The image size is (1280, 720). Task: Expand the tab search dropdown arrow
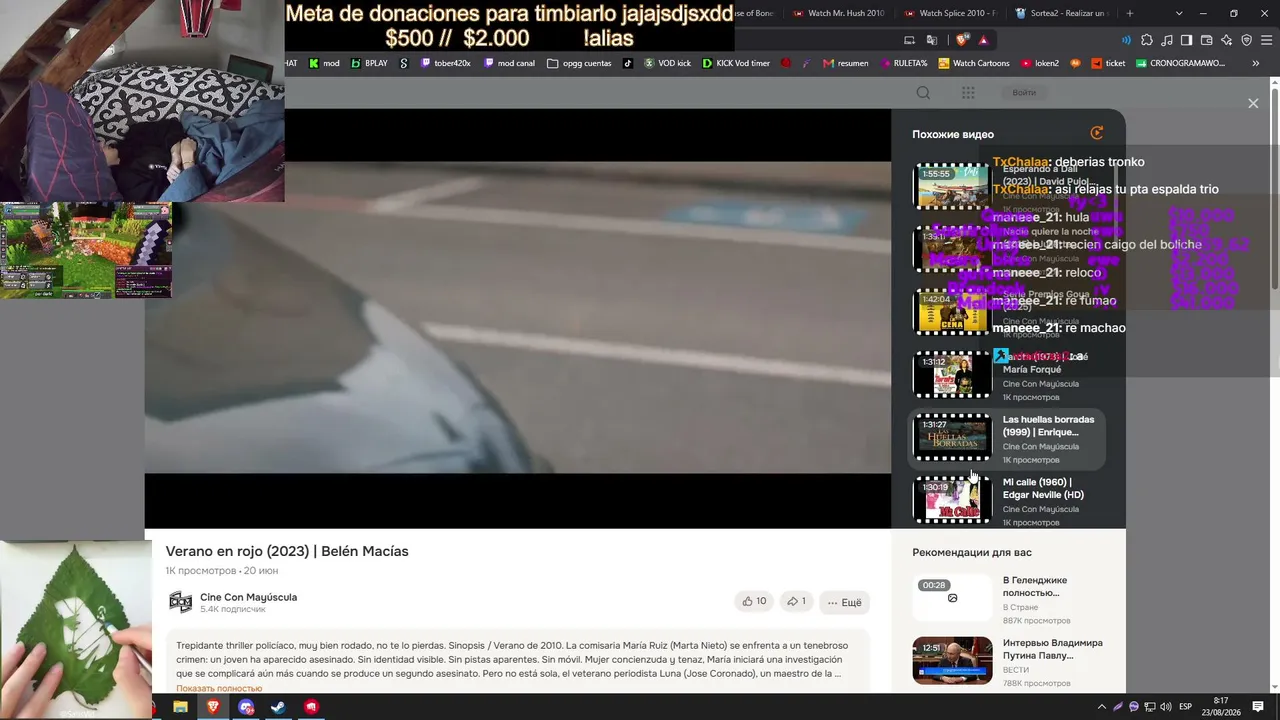click(x=1179, y=13)
